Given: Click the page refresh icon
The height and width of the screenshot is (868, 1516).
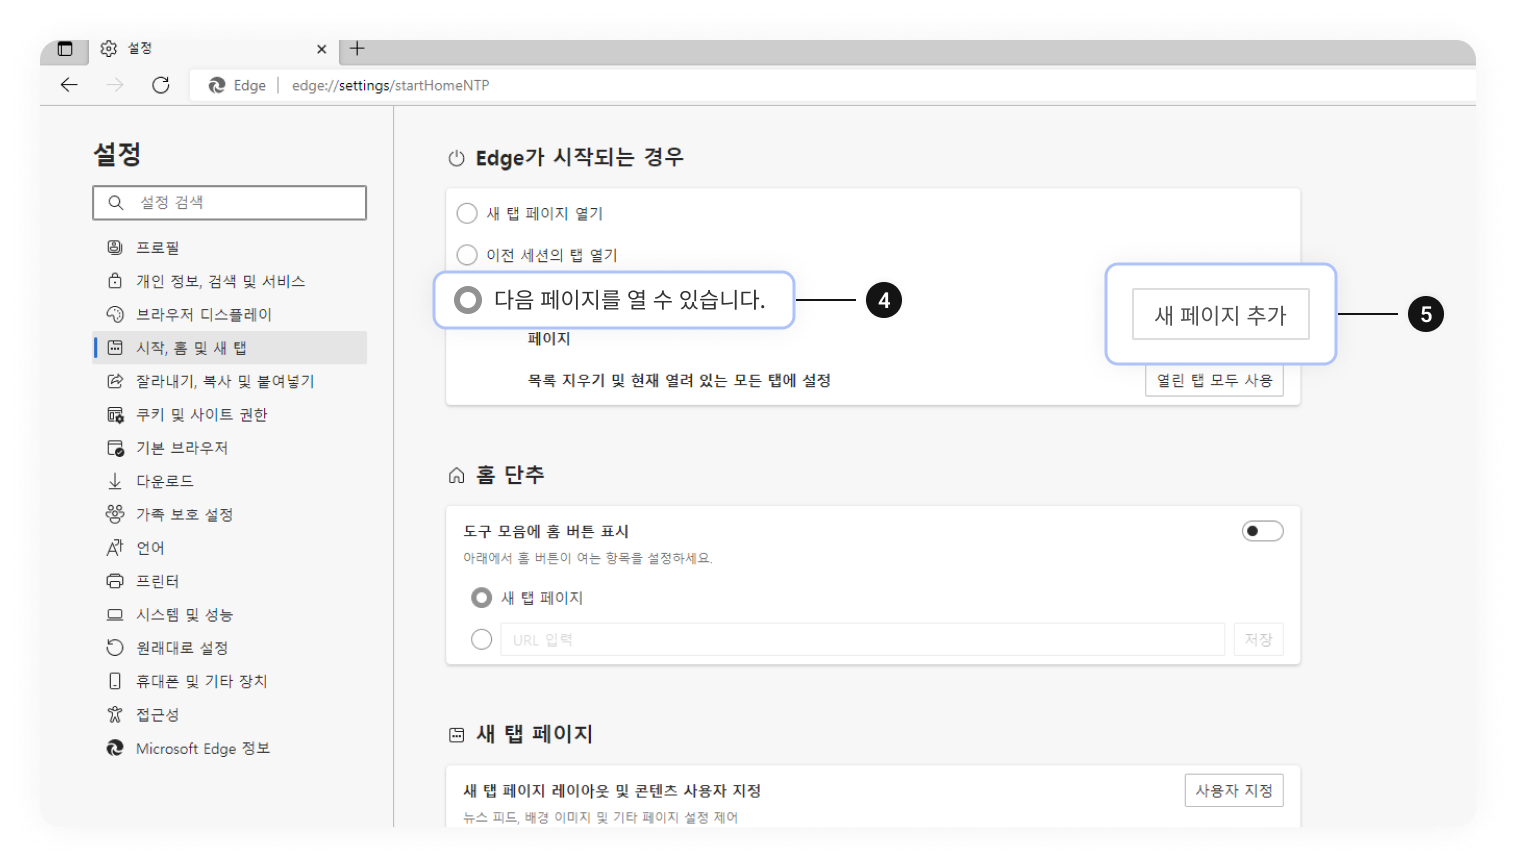Looking at the screenshot, I should click(160, 85).
